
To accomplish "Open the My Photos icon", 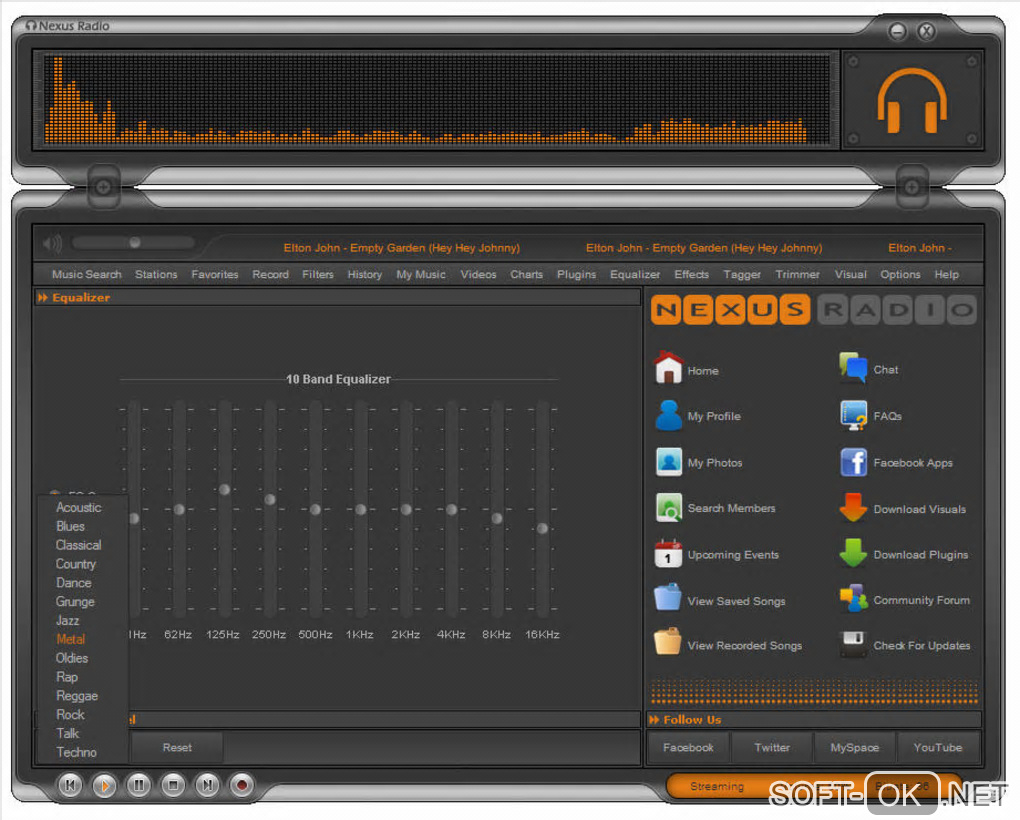I will 669,462.
